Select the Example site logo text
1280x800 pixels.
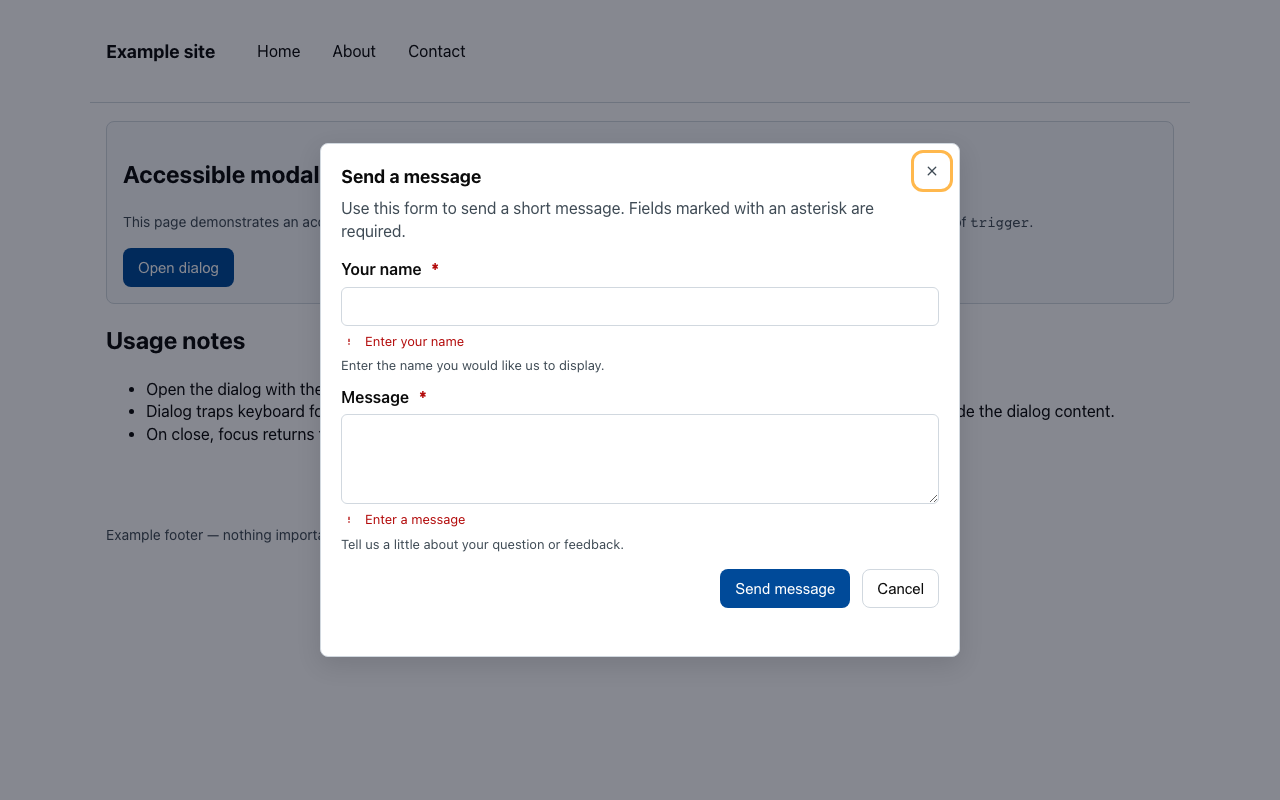[160, 51]
